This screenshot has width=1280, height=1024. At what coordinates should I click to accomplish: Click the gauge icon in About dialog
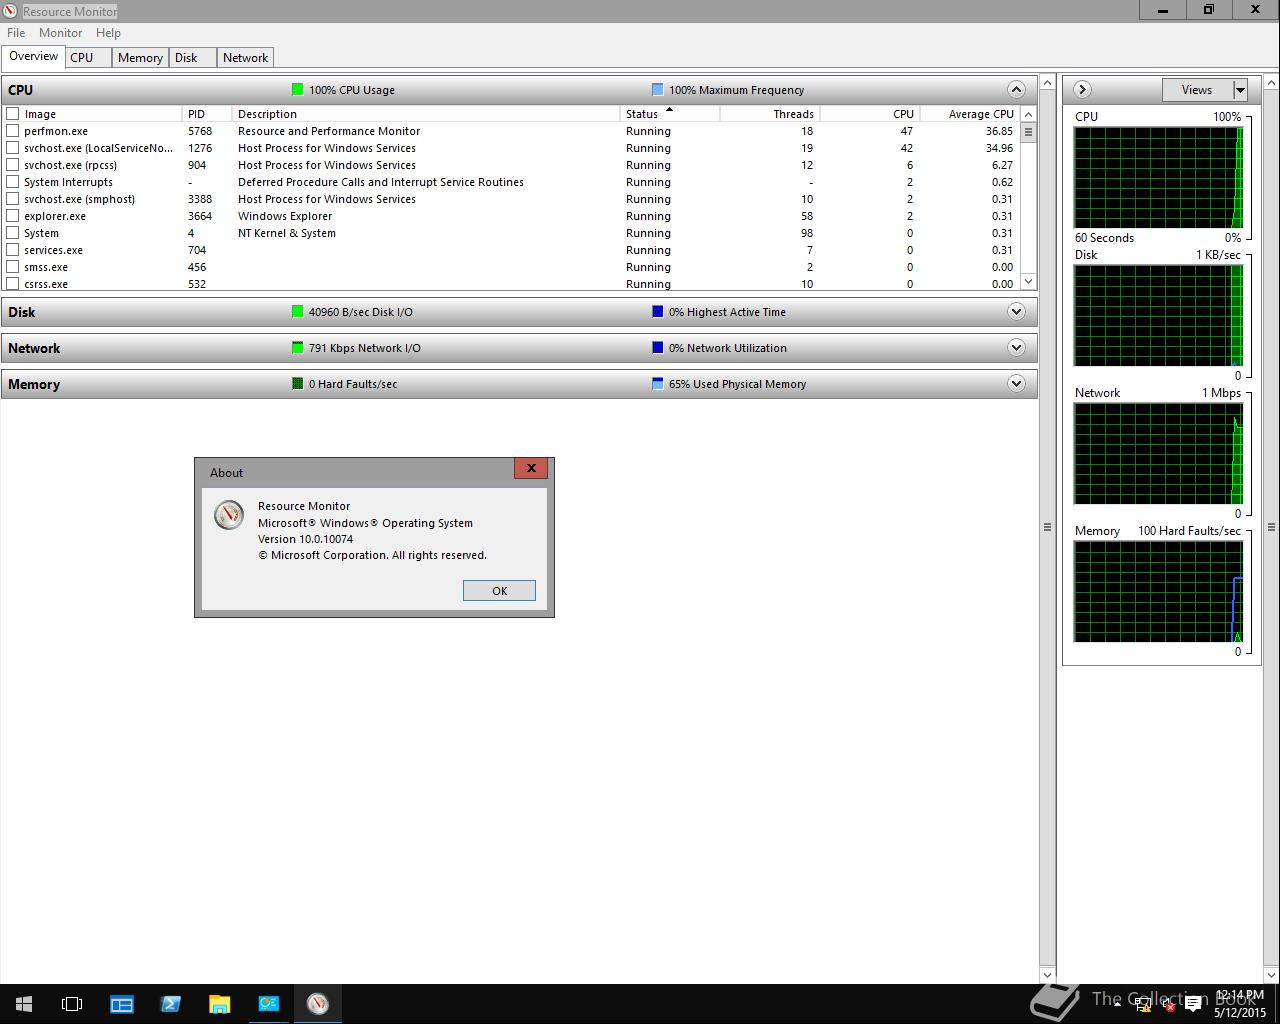(x=229, y=514)
